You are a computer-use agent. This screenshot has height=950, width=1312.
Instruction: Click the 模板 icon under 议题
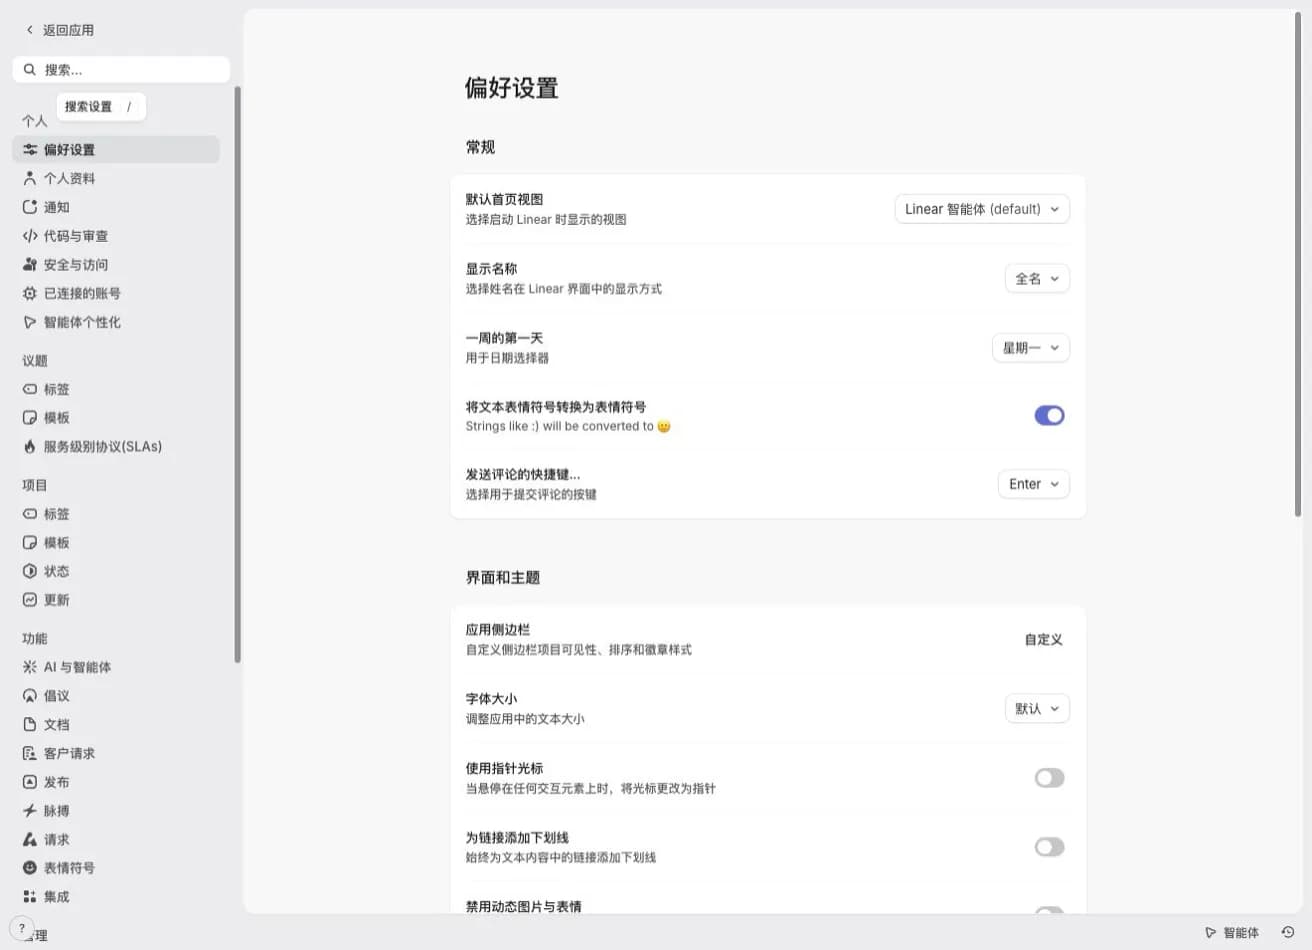pyautogui.click(x=30, y=418)
